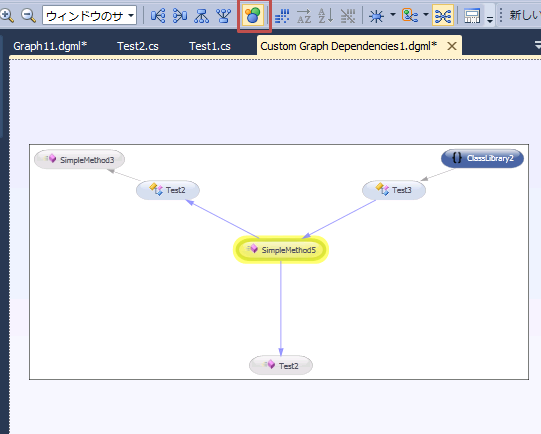Click the zoom out magnifier icon
This screenshot has height=434, width=541.
click(28, 15)
